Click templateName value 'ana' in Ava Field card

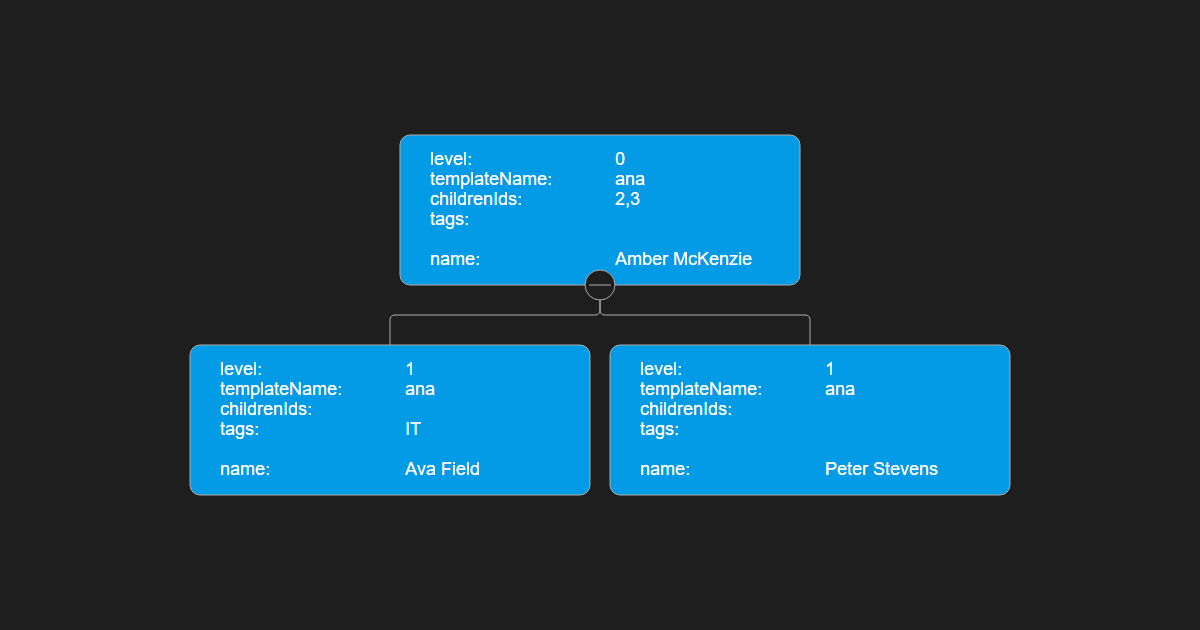420,389
